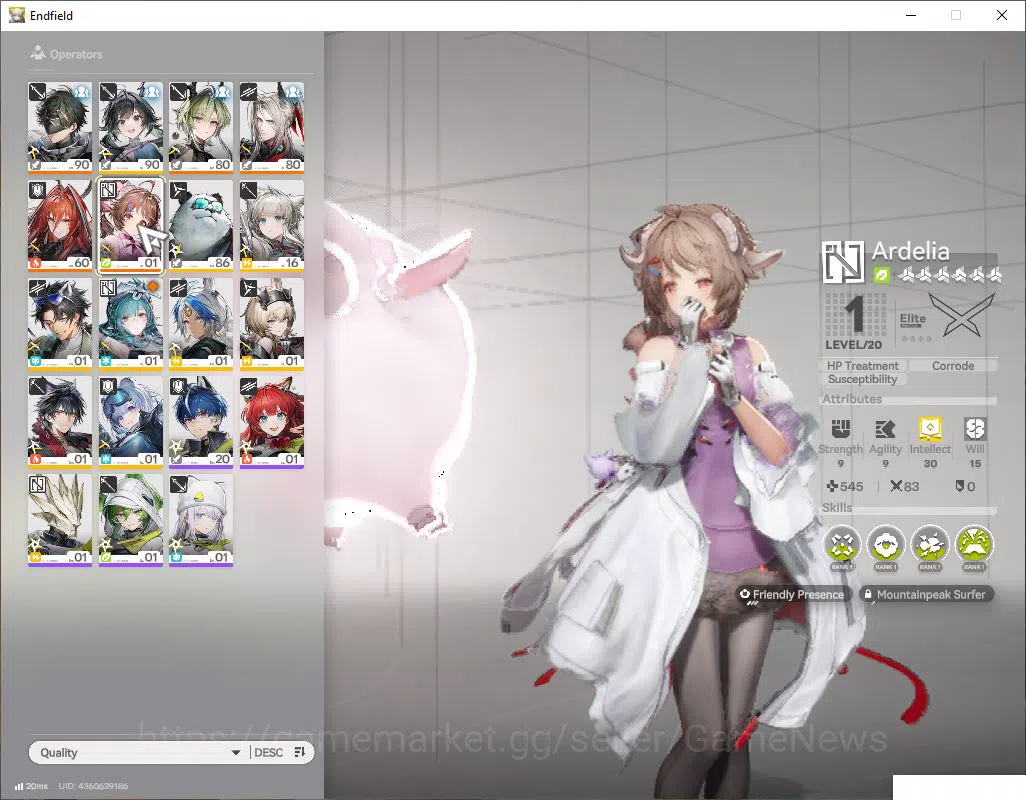The width and height of the screenshot is (1026, 800).
Task: Click the network ping 20ms indicator
Action: pyautogui.click(x=31, y=786)
